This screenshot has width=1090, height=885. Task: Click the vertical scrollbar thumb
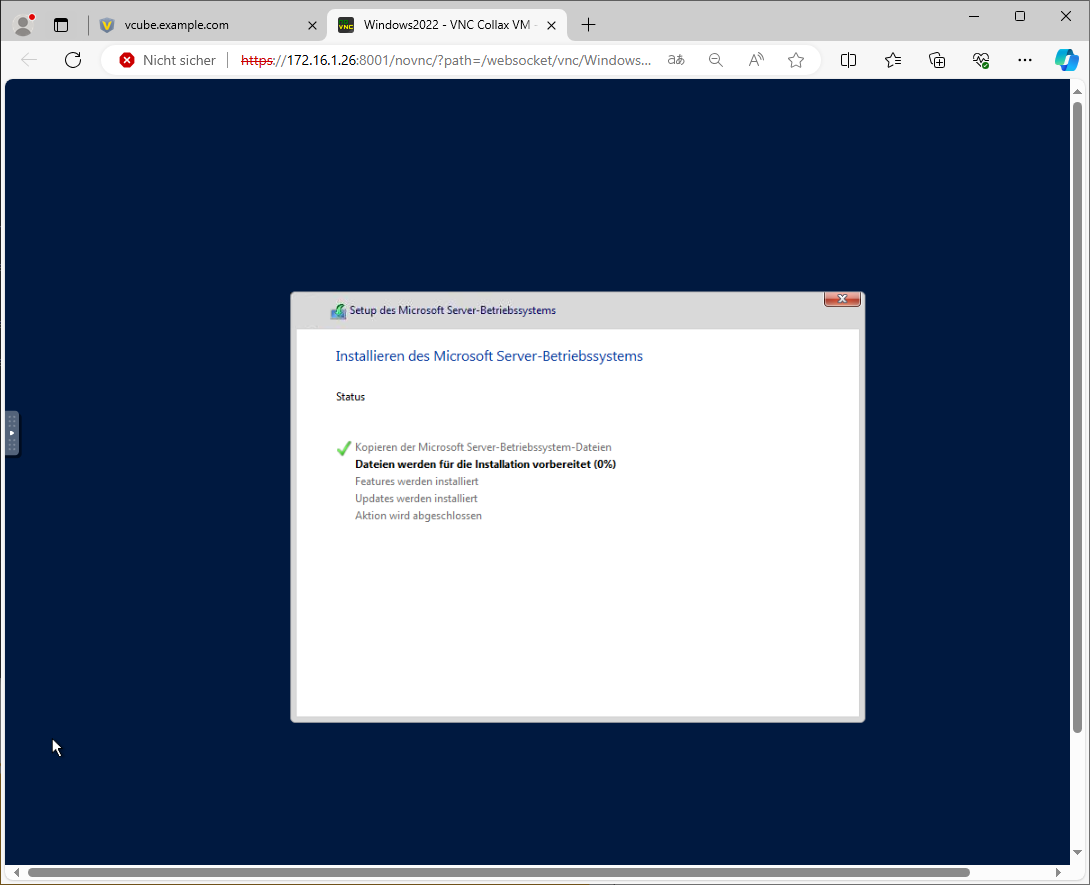tap(1077, 417)
